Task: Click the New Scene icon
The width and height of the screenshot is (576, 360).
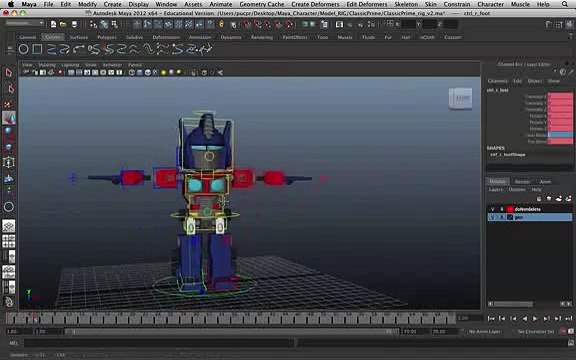Action: [54, 25]
